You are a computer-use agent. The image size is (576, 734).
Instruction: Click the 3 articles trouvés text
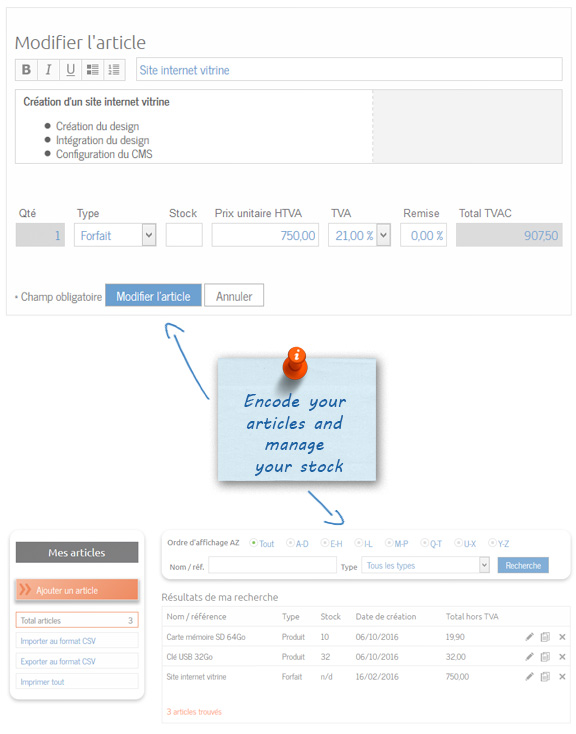coord(194,712)
